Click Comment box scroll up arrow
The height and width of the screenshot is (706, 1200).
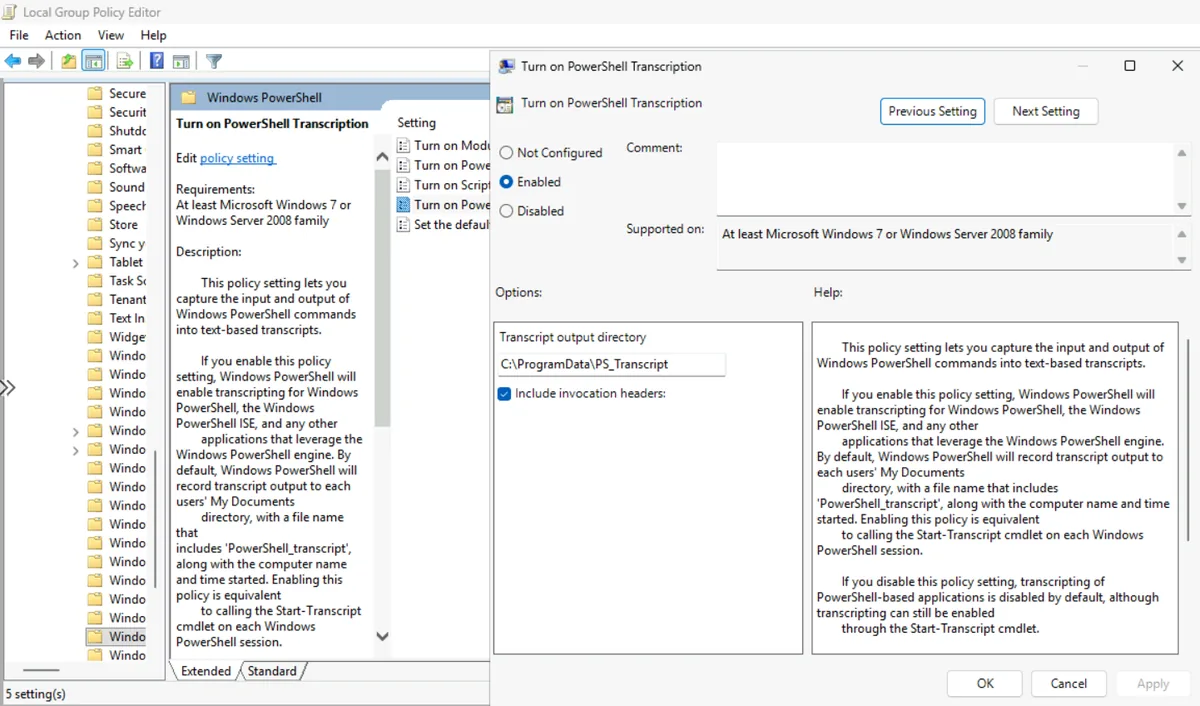pos(1182,154)
